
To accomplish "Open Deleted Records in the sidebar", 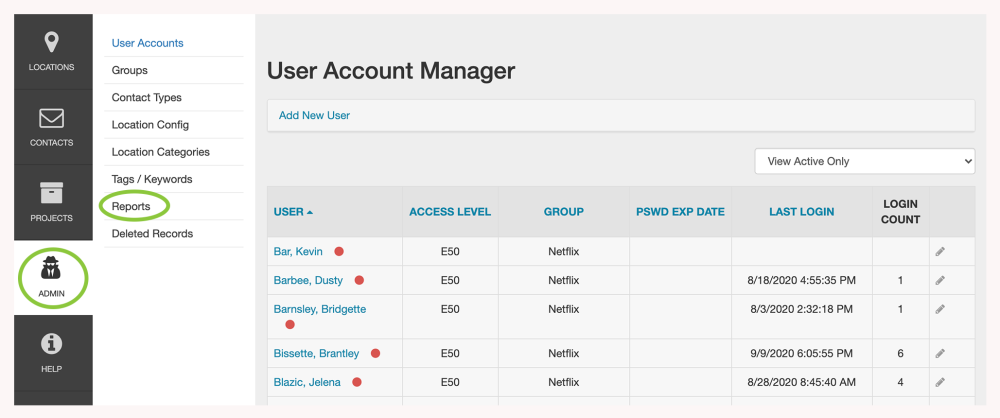I will (152, 234).
